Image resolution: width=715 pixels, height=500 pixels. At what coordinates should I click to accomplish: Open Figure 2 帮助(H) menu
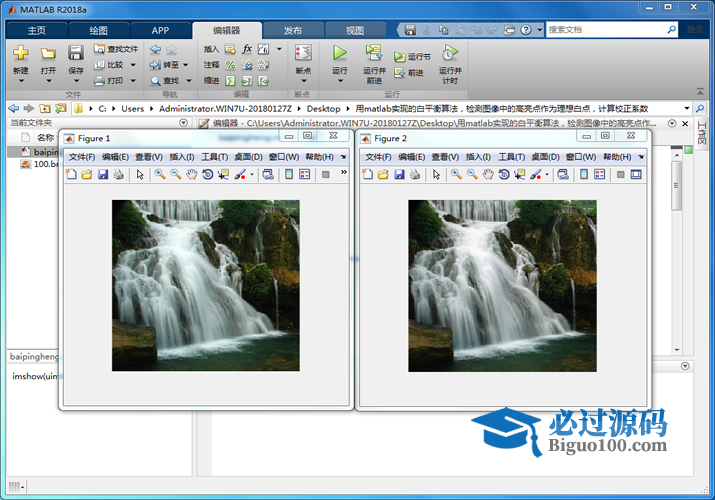coord(617,157)
